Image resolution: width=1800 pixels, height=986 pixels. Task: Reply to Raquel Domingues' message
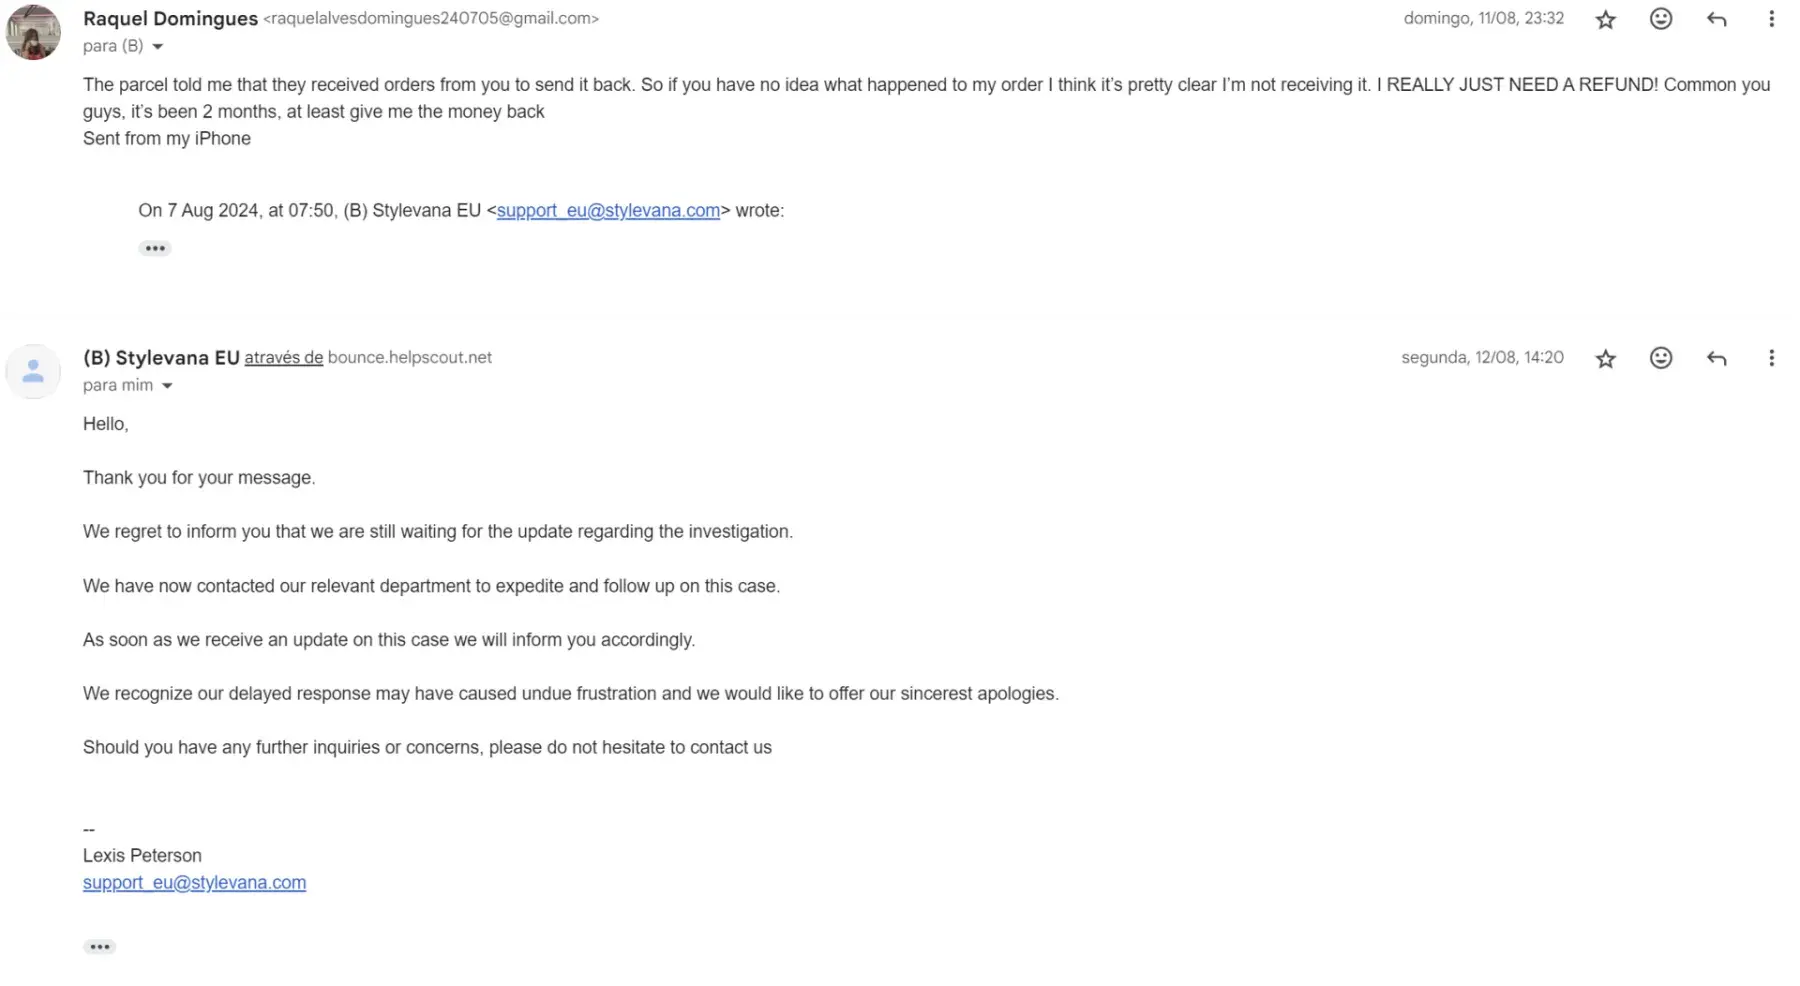(x=1716, y=19)
